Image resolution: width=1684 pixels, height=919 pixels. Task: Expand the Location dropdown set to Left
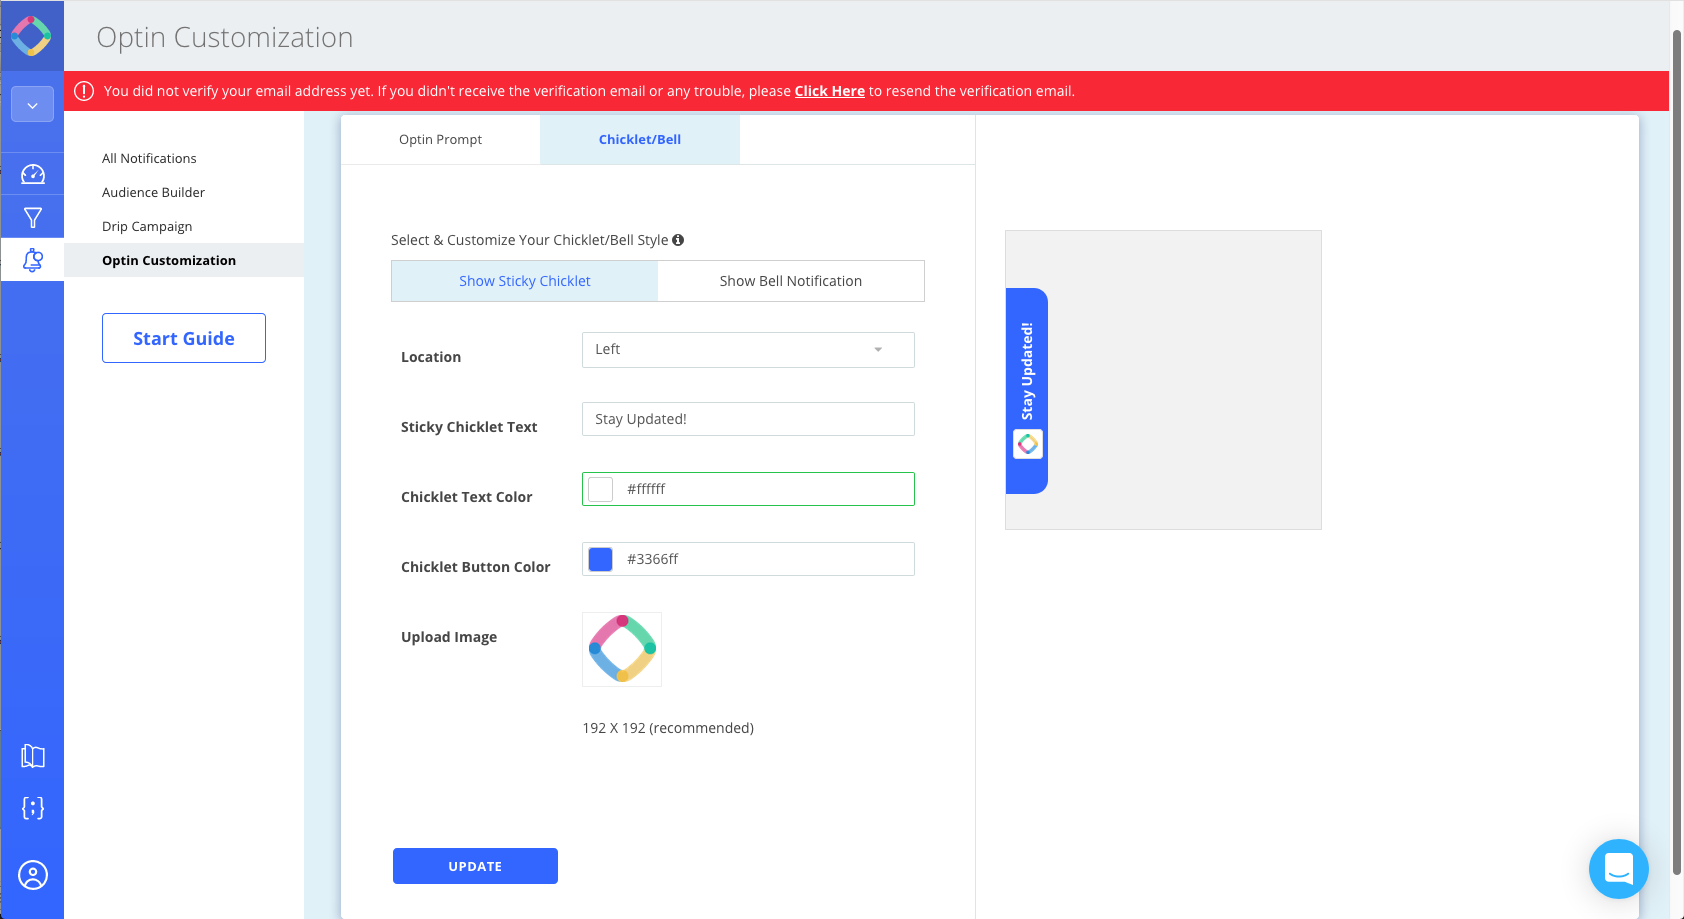748,350
